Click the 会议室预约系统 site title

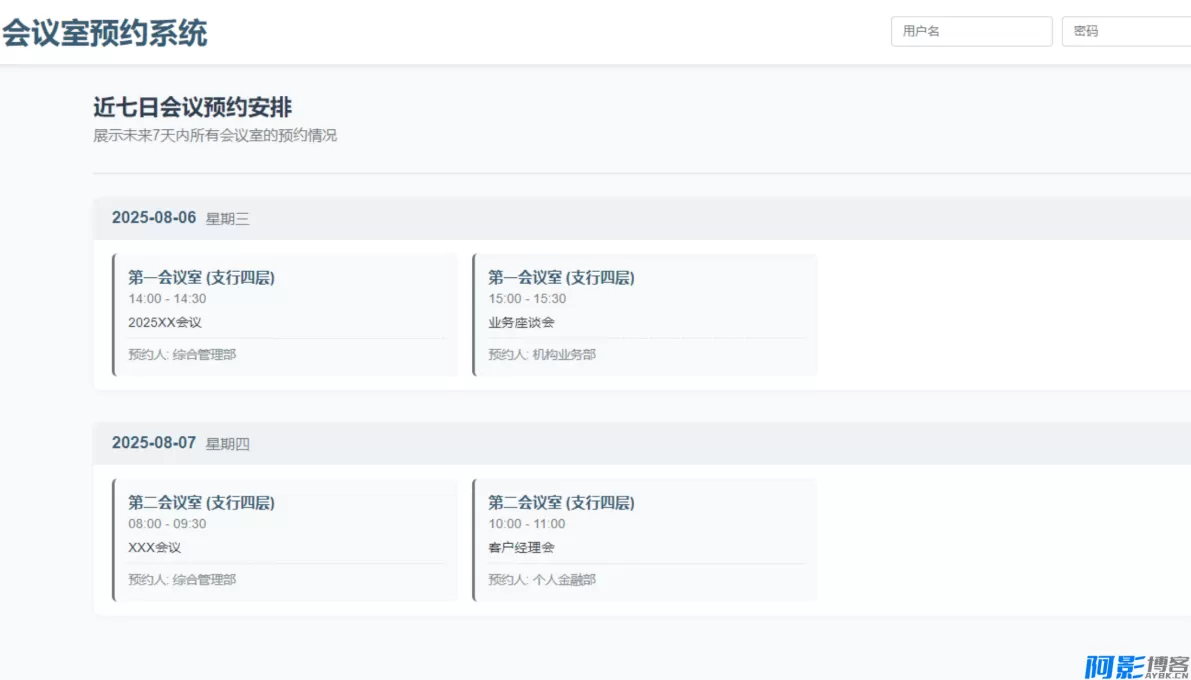tap(106, 34)
